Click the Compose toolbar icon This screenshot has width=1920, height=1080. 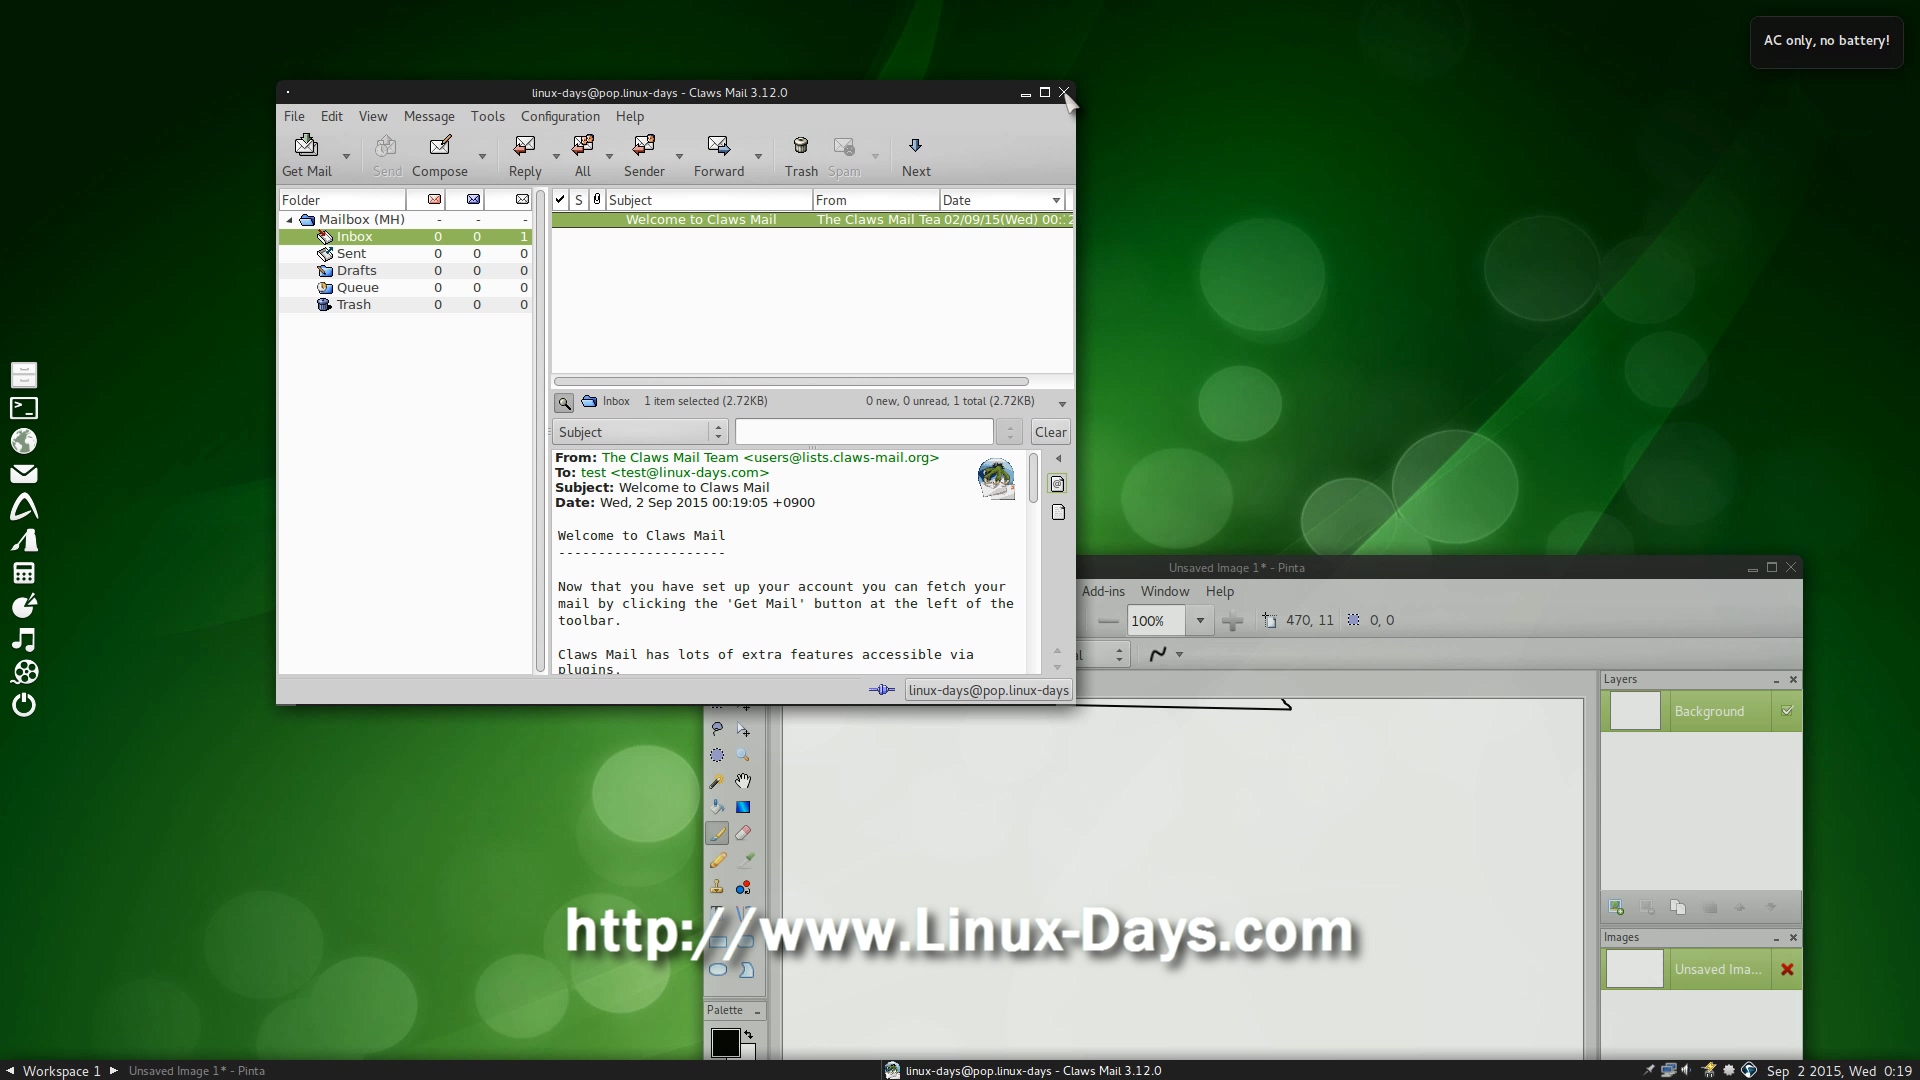point(439,147)
